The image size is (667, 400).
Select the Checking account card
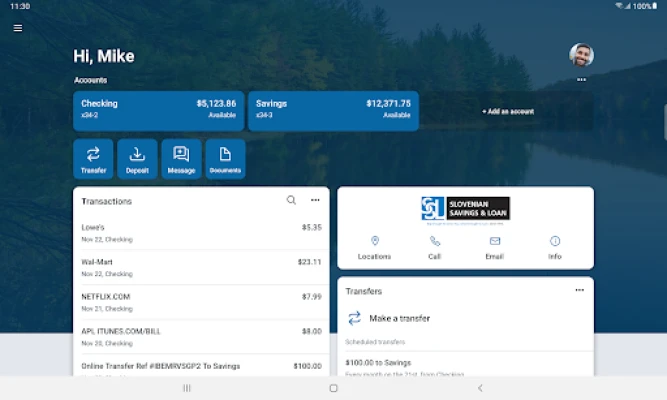pyautogui.click(x=159, y=111)
